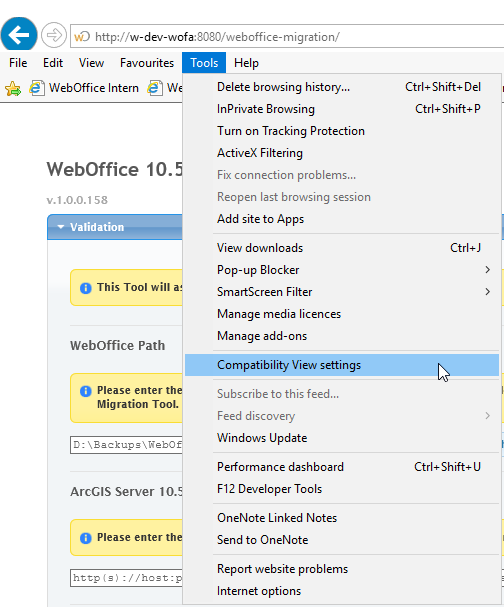This screenshot has width=504, height=607.
Task: Start InPrivate Browsing from the menu
Action: (x=342, y=109)
